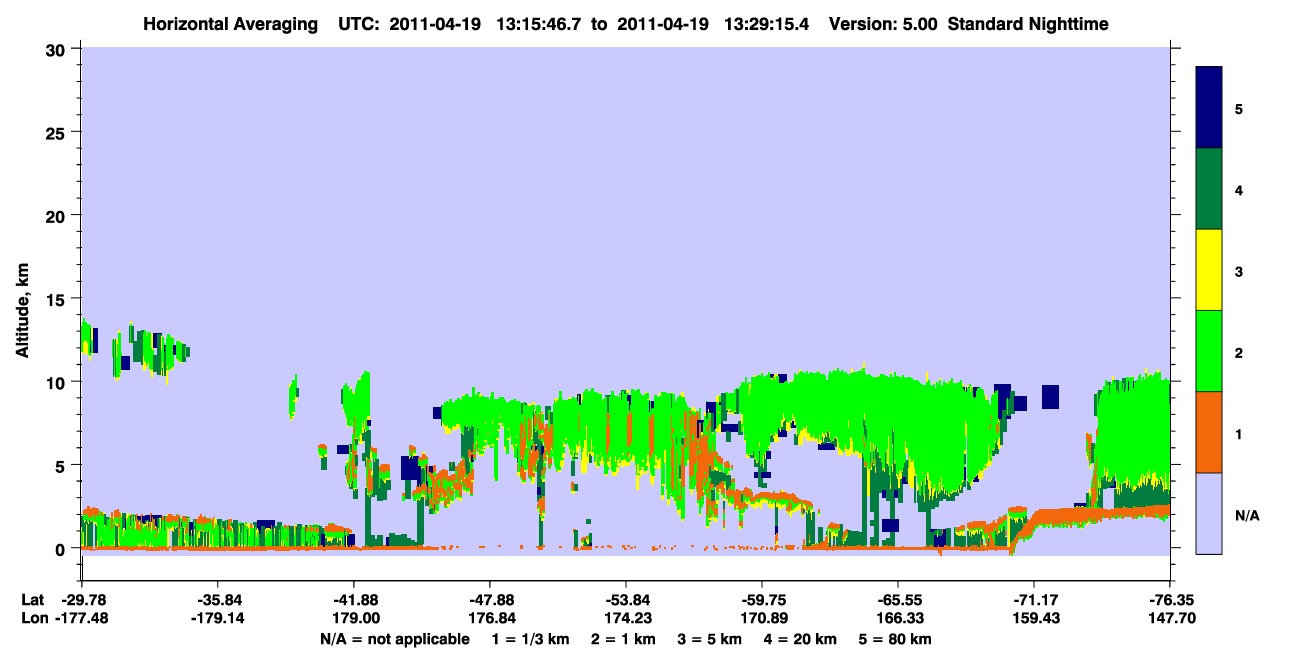Click the colorbar label '3'
The image size is (1300, 667).
(1239, 270)
